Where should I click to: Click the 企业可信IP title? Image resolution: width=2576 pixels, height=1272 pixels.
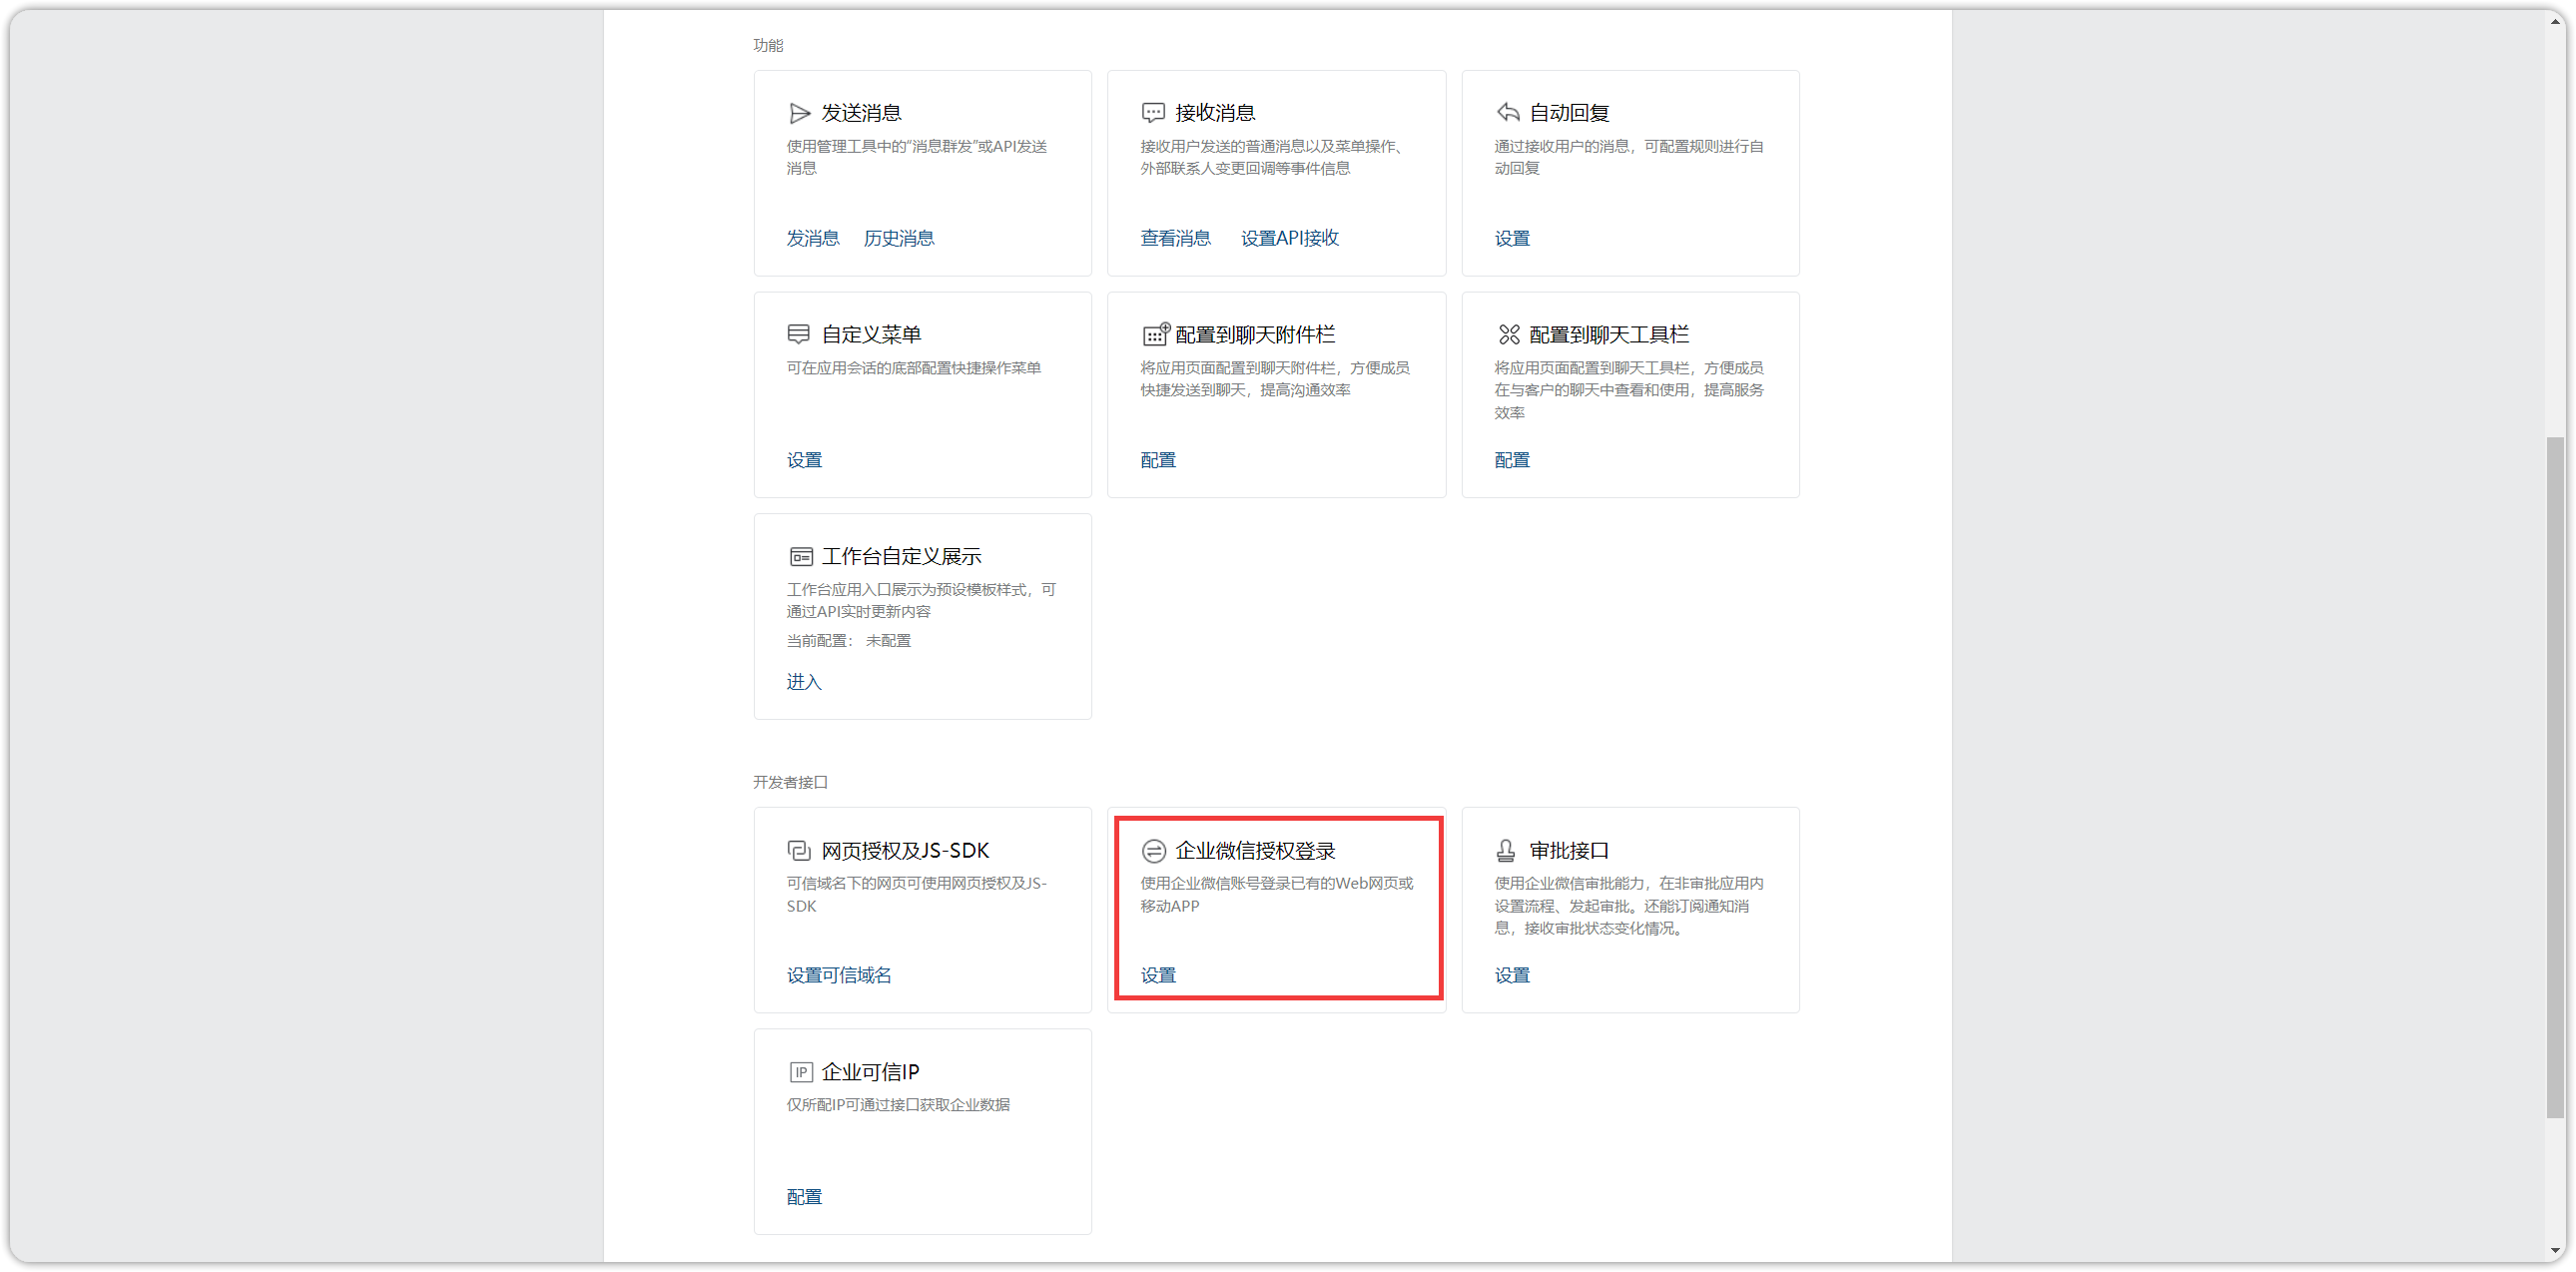870,1073
